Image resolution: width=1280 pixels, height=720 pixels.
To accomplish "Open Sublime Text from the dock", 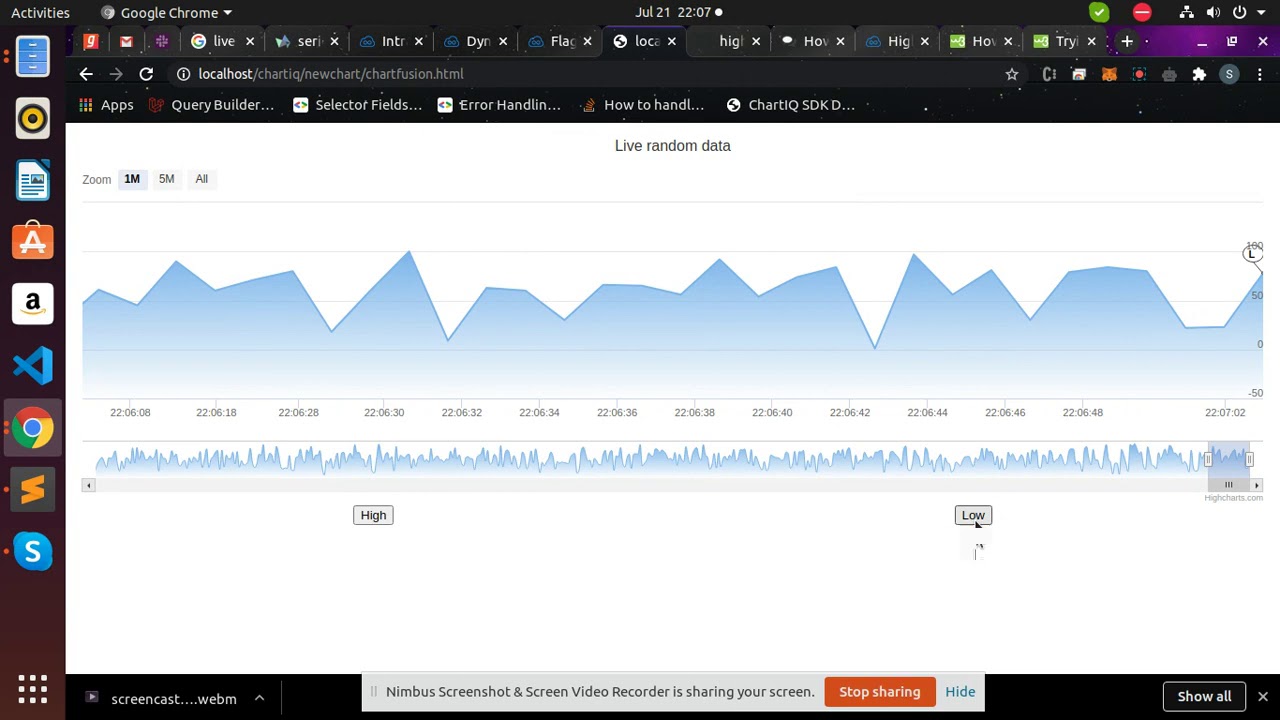I will 32,490.
